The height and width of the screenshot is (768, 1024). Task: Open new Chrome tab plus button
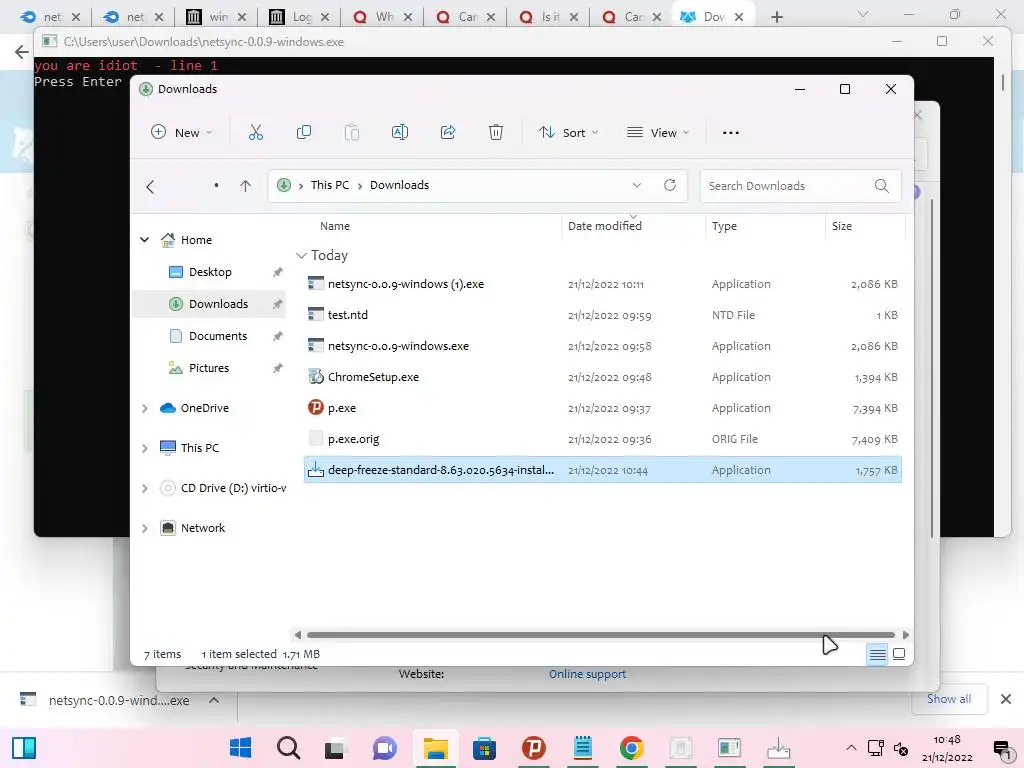point(776,17)
